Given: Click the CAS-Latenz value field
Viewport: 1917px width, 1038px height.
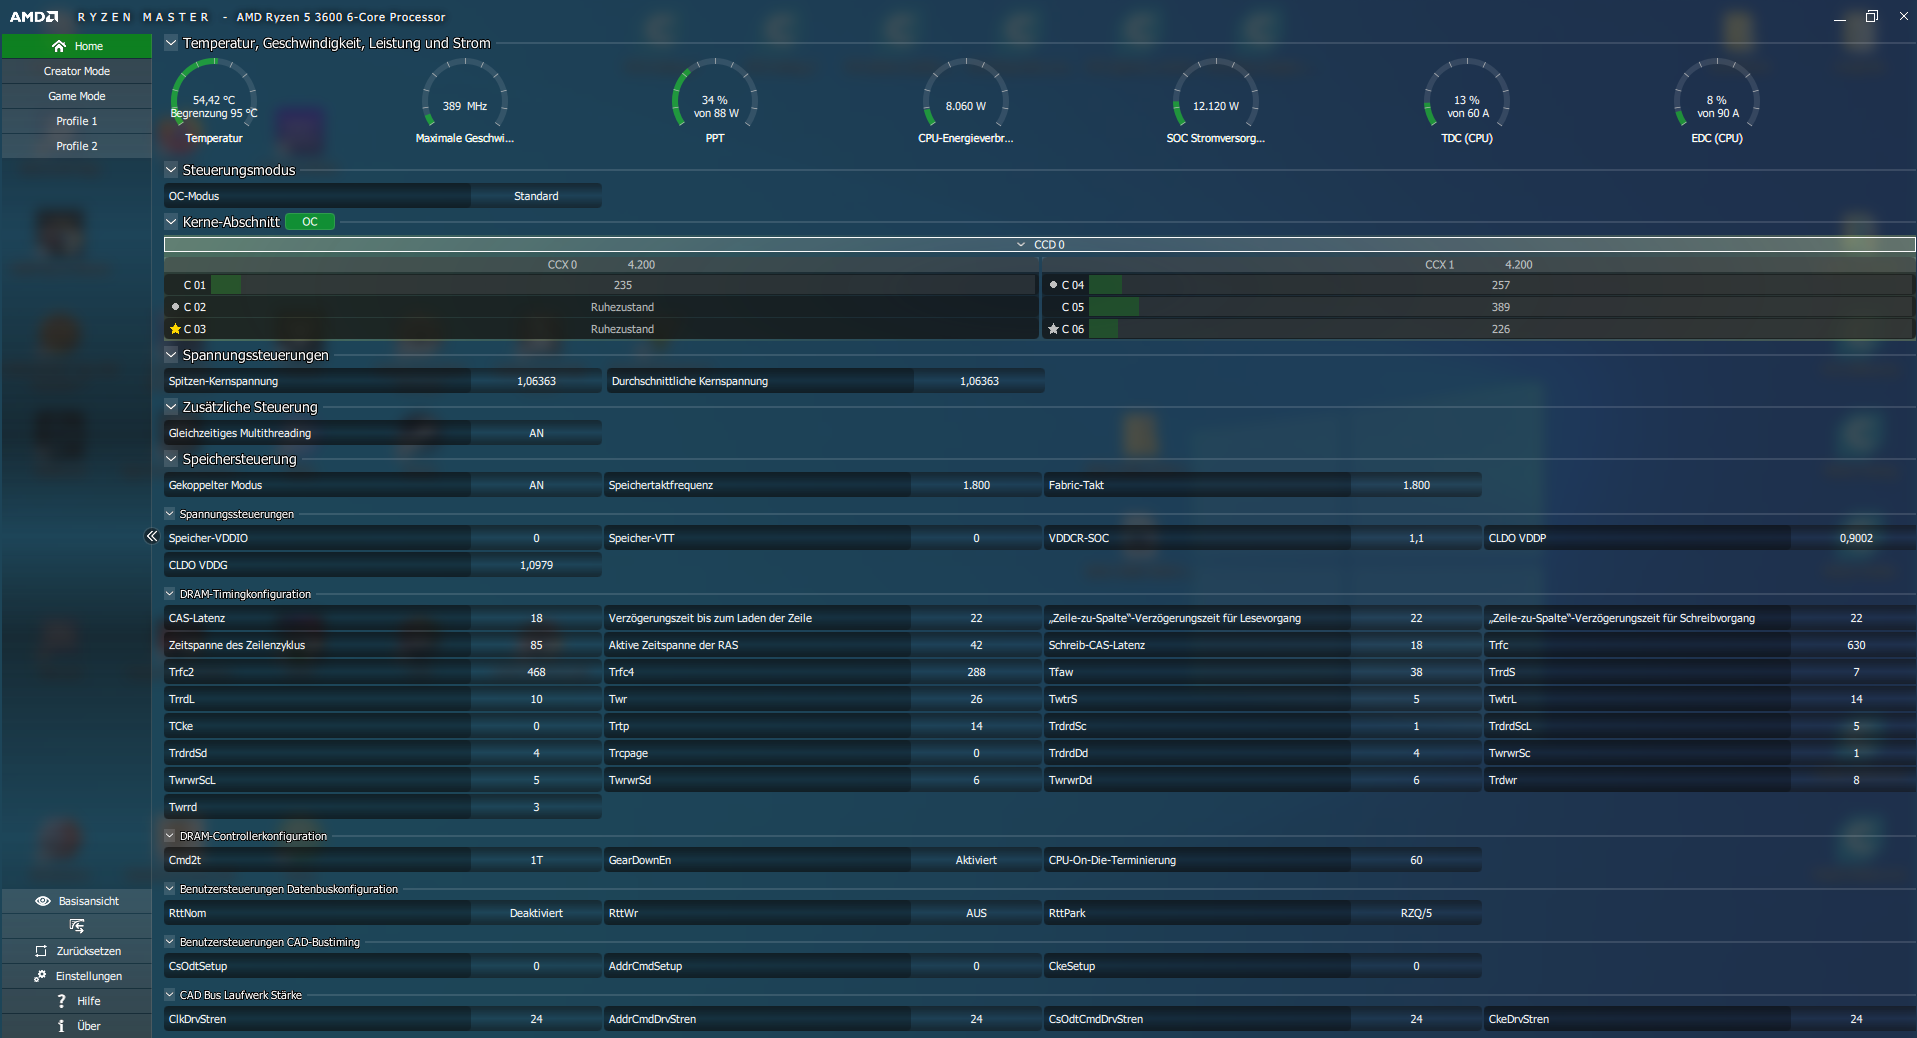Looking at the screenshot, I should click(x=536, y=618).
